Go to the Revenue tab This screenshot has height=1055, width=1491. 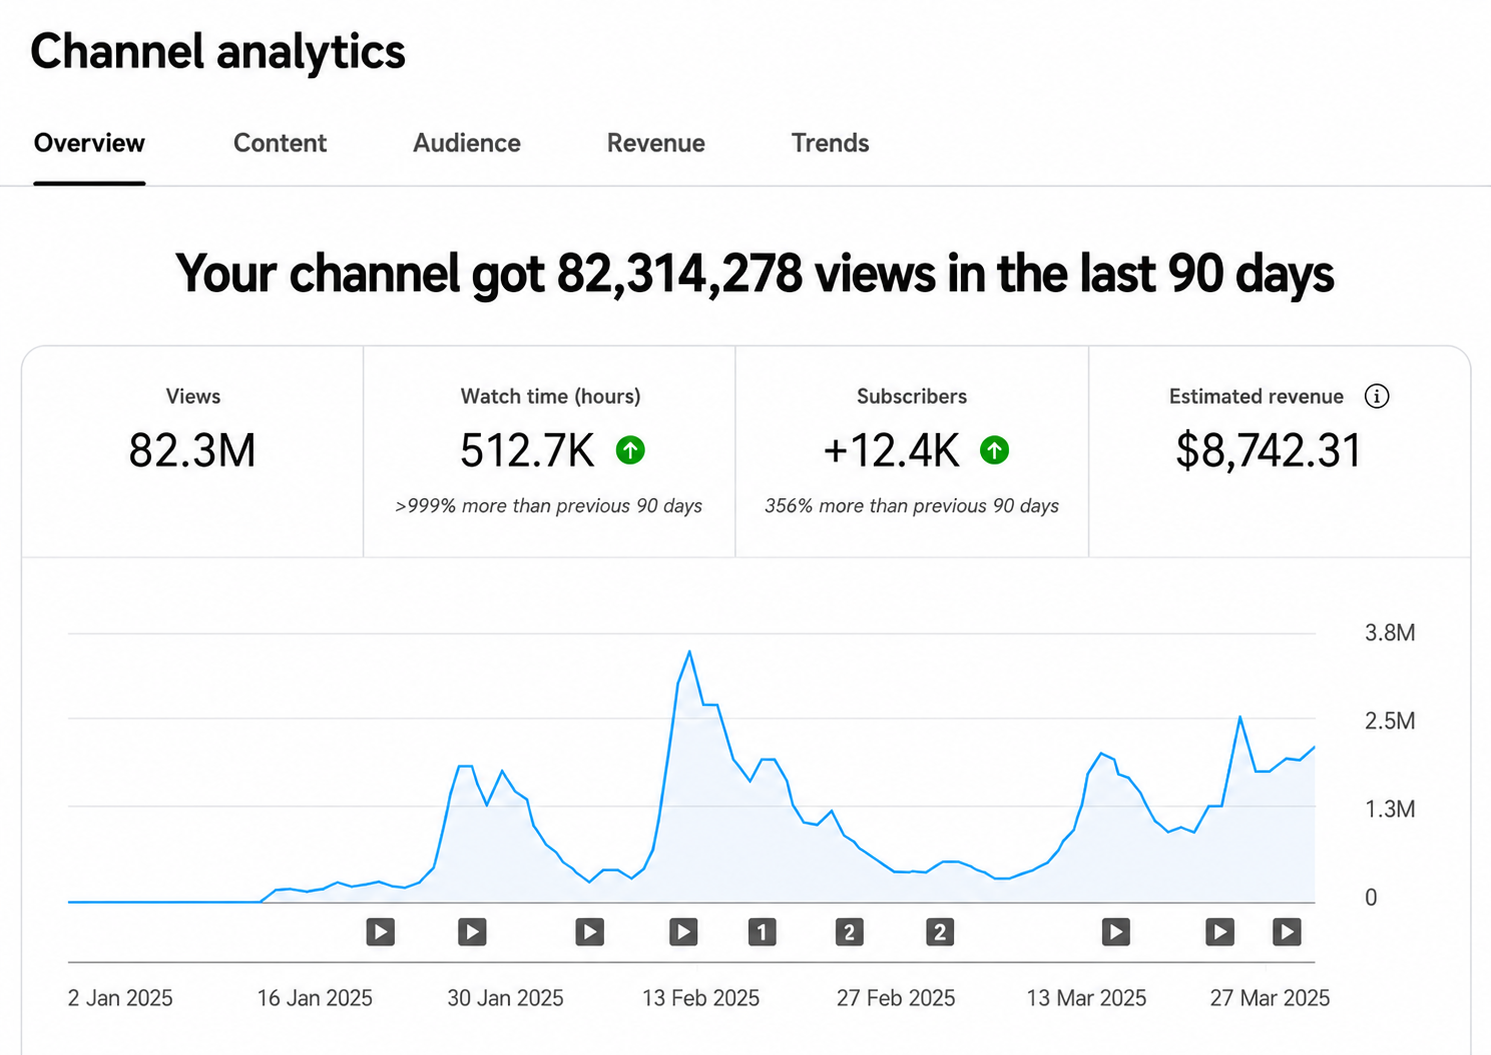(656, 143)
